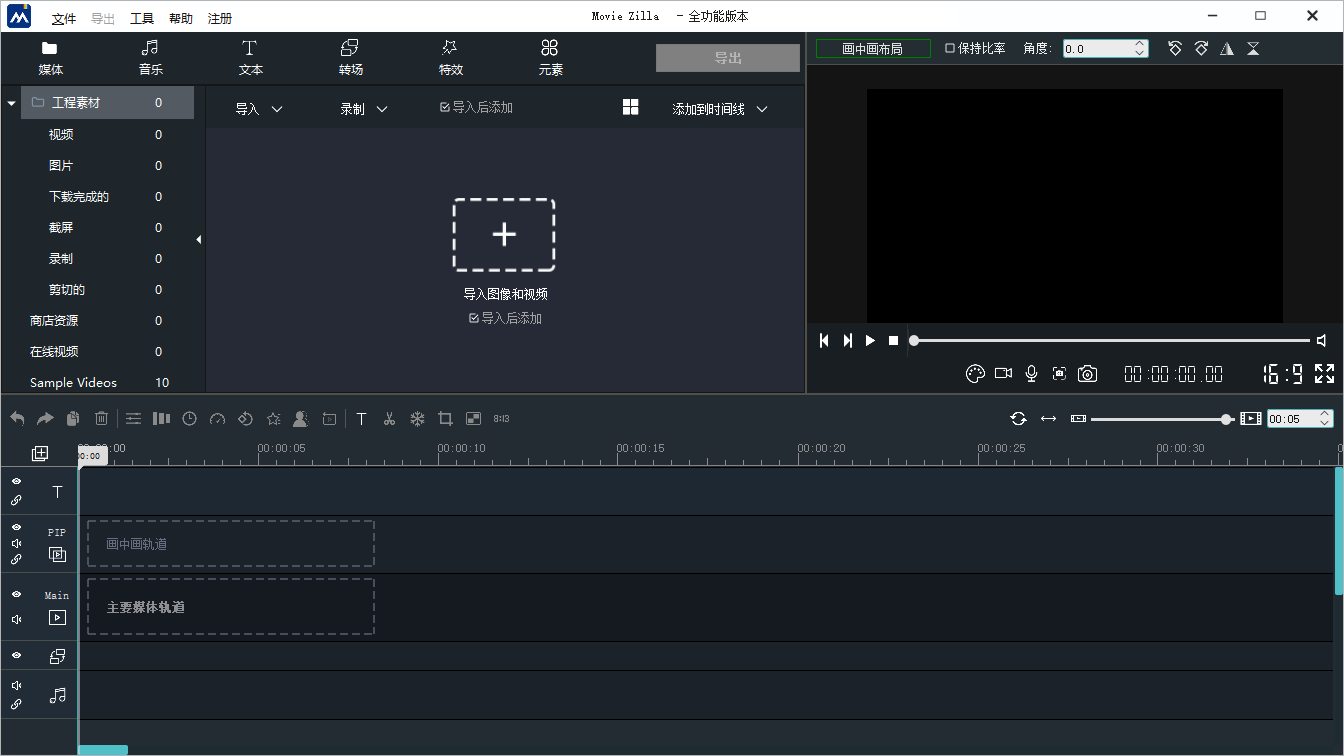The width and height of the screenshot is (1344, 756).
Task: Enter fullscreen preview with the expand icon
Action: [1324, 373]
